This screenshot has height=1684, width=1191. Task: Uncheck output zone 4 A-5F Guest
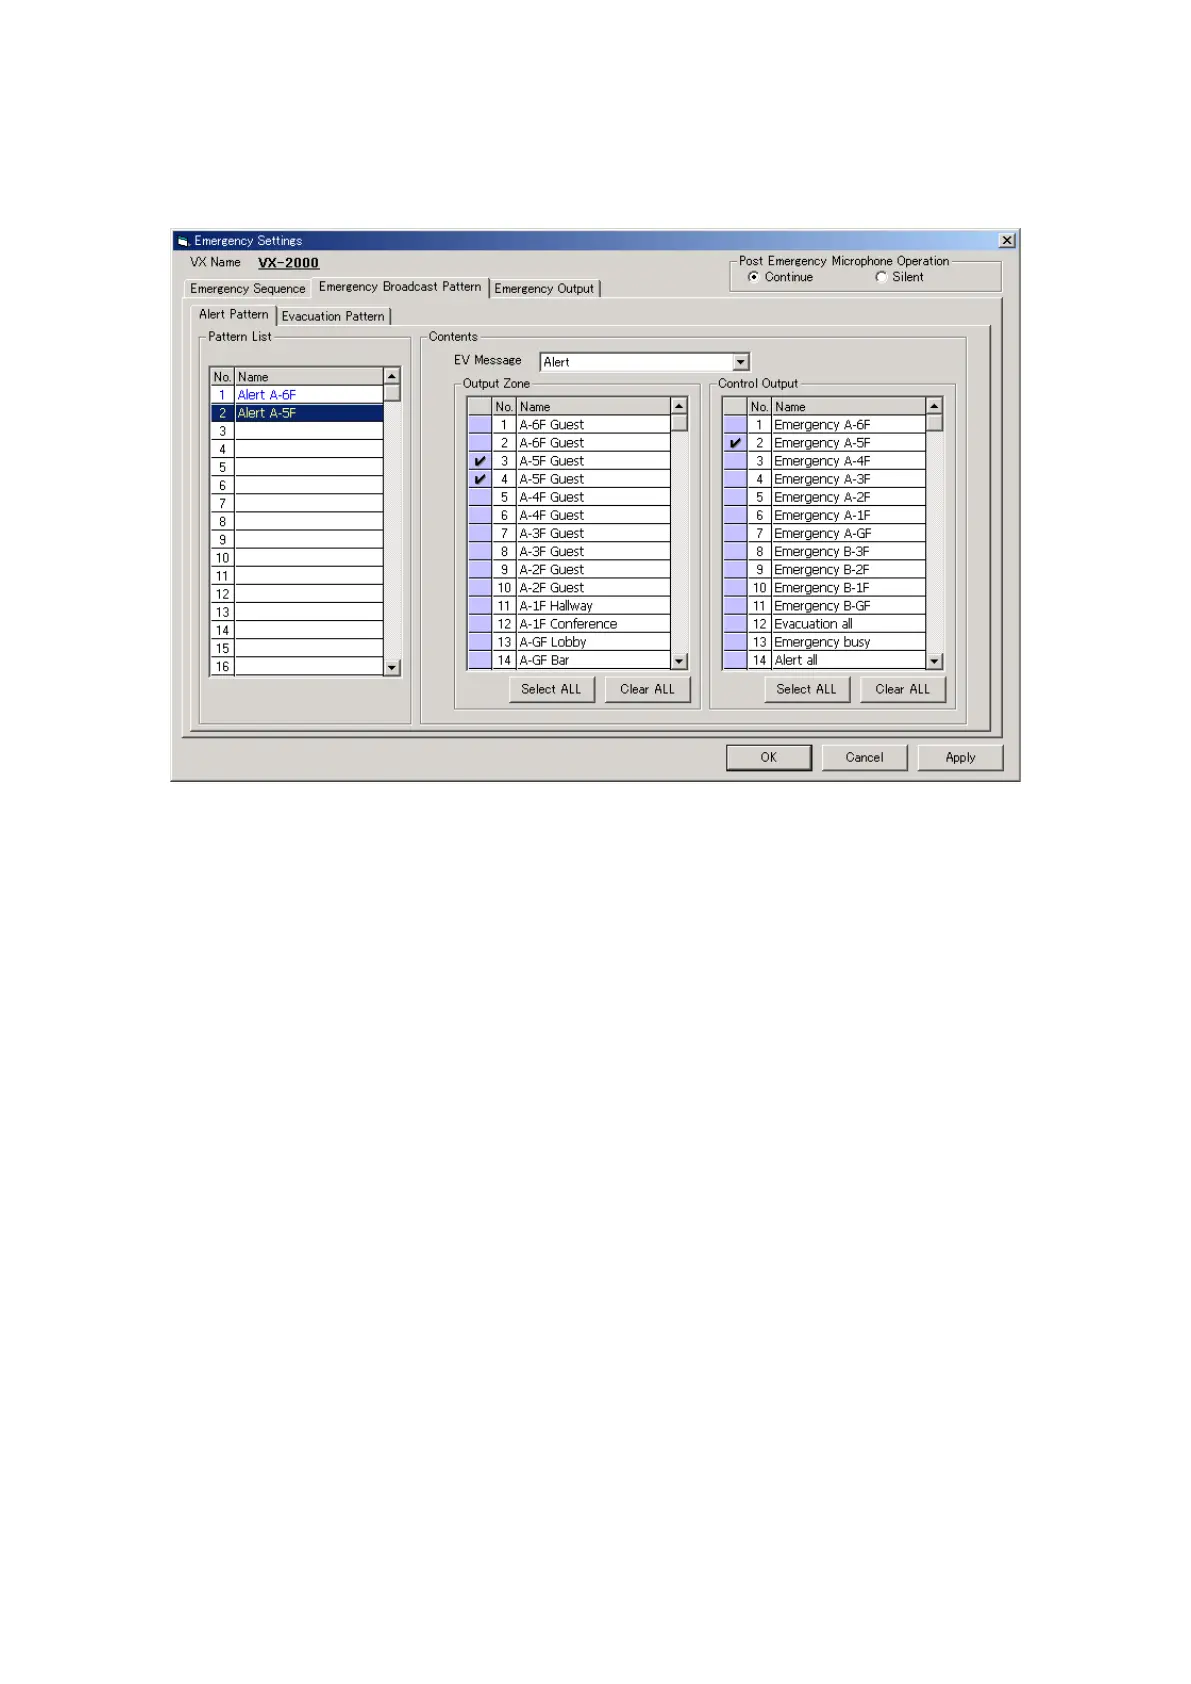tap(480, 479)
